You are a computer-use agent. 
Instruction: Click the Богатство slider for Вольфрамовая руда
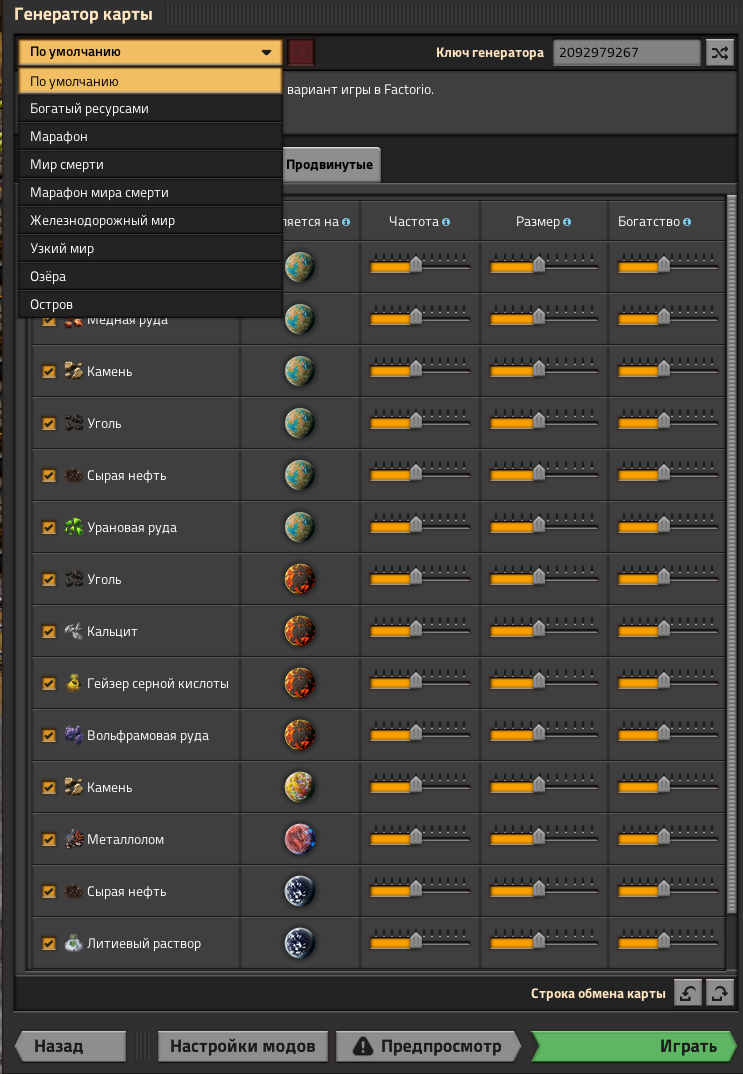pos(668,734)
